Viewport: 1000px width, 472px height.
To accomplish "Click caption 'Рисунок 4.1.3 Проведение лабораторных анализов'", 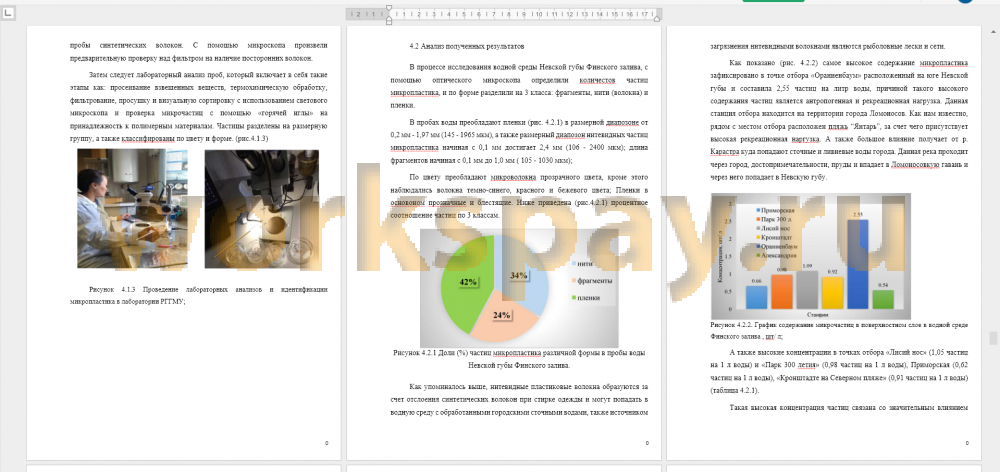I will click(x=198, y=295).
